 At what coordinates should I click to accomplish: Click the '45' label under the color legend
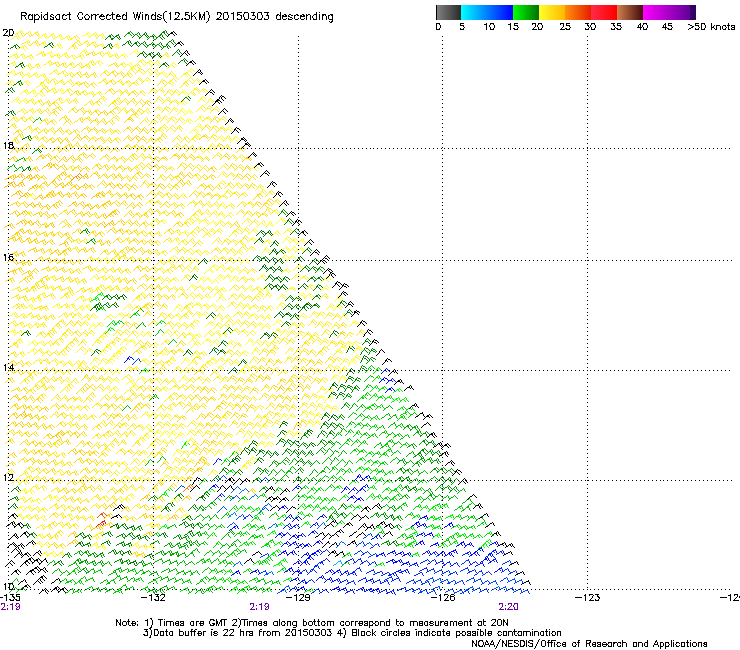[667, 27]
